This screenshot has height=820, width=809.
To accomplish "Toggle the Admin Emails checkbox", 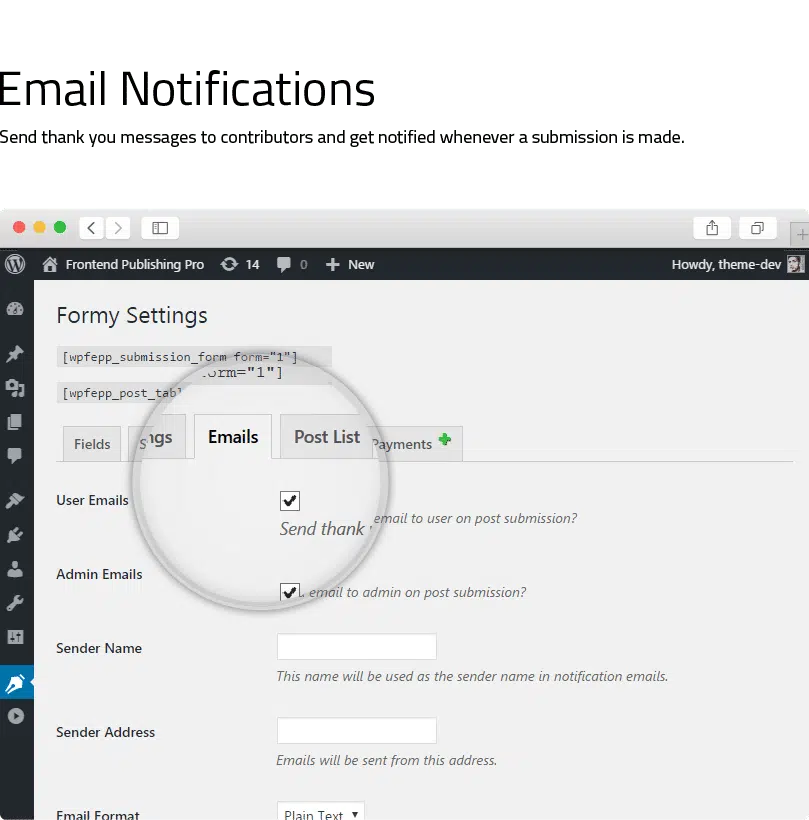I will tap(290, 591).
